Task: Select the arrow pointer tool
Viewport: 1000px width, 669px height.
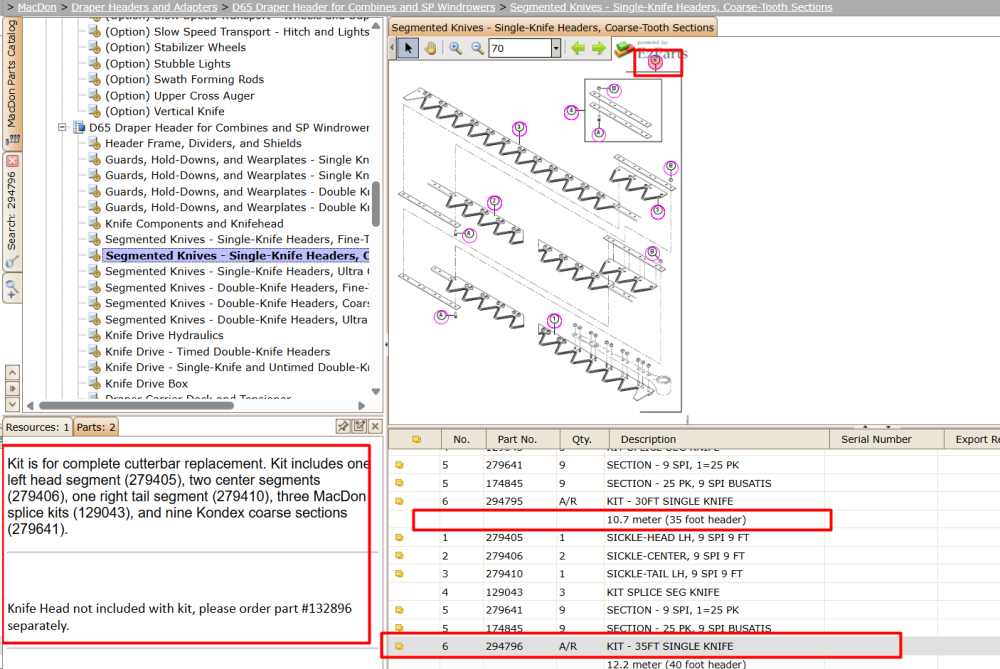Action: pos(408,48)
